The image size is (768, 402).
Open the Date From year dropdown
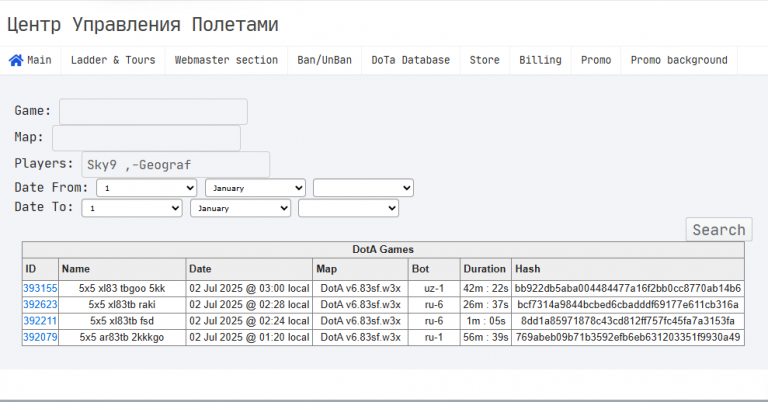363,188
